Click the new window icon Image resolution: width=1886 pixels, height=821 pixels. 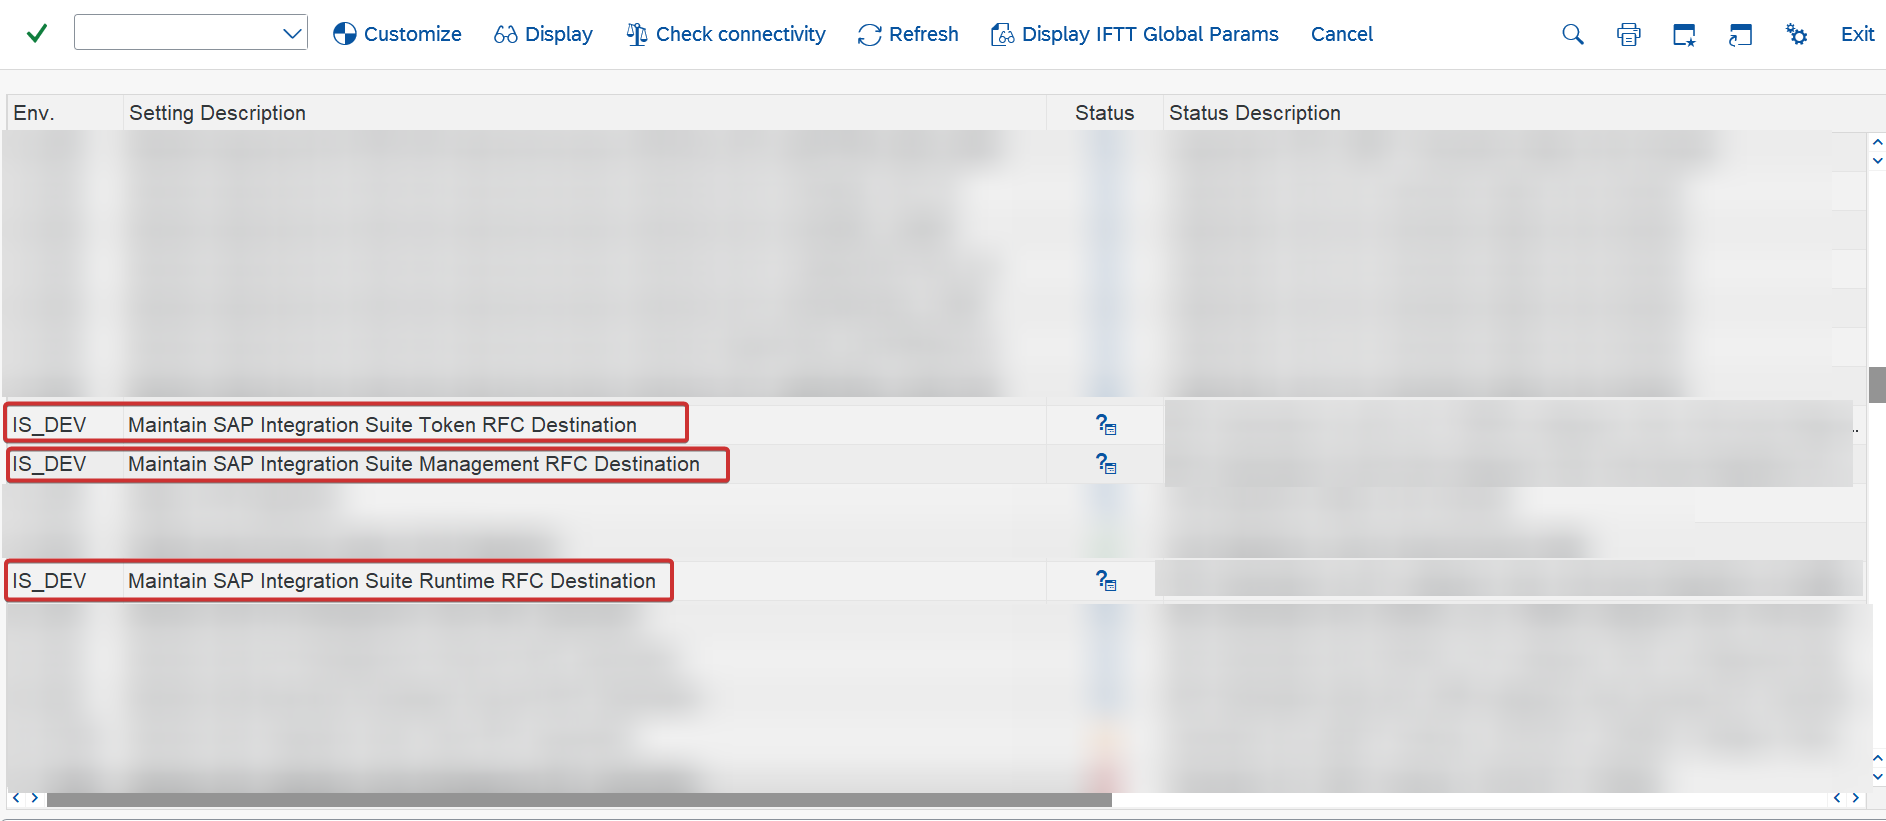(1685, 35)
